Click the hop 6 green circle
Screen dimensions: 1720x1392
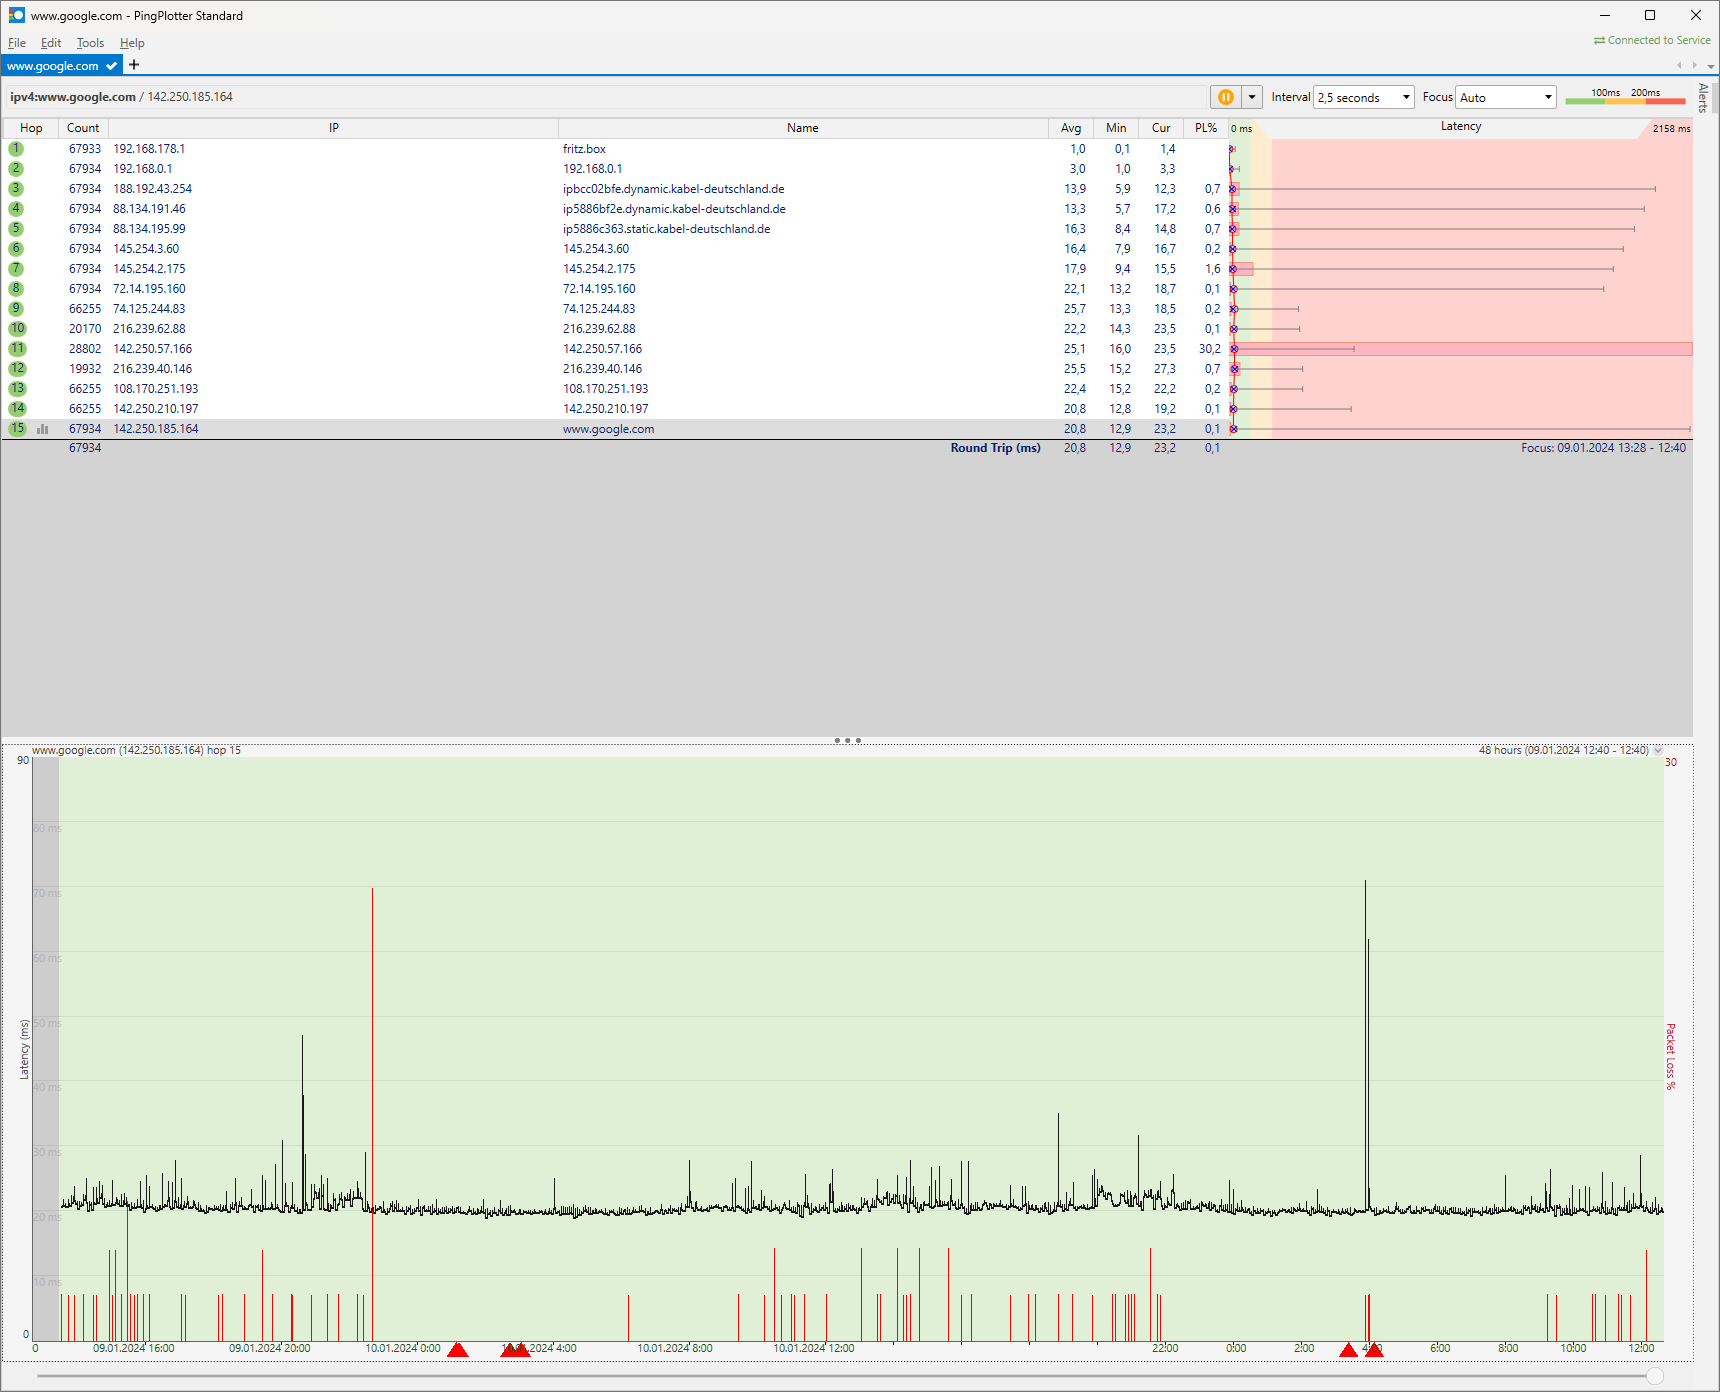[16, 249]
